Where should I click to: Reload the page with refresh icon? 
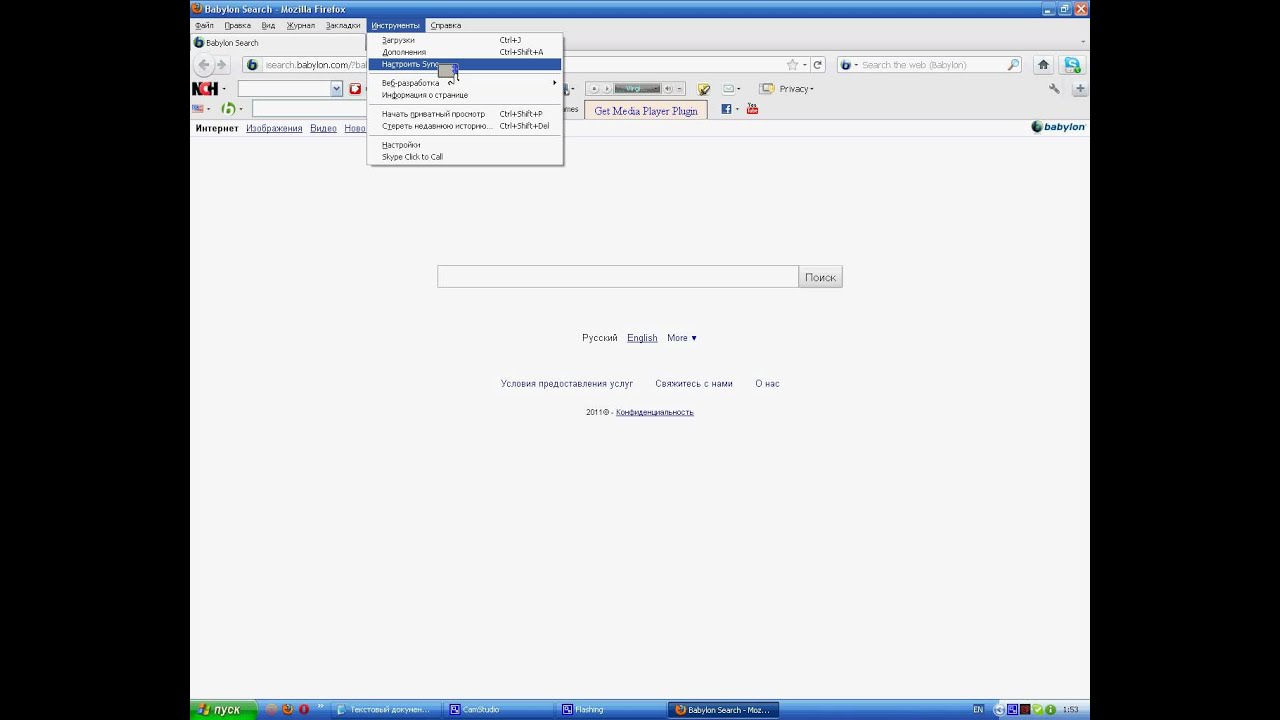[x=817, y=65]
